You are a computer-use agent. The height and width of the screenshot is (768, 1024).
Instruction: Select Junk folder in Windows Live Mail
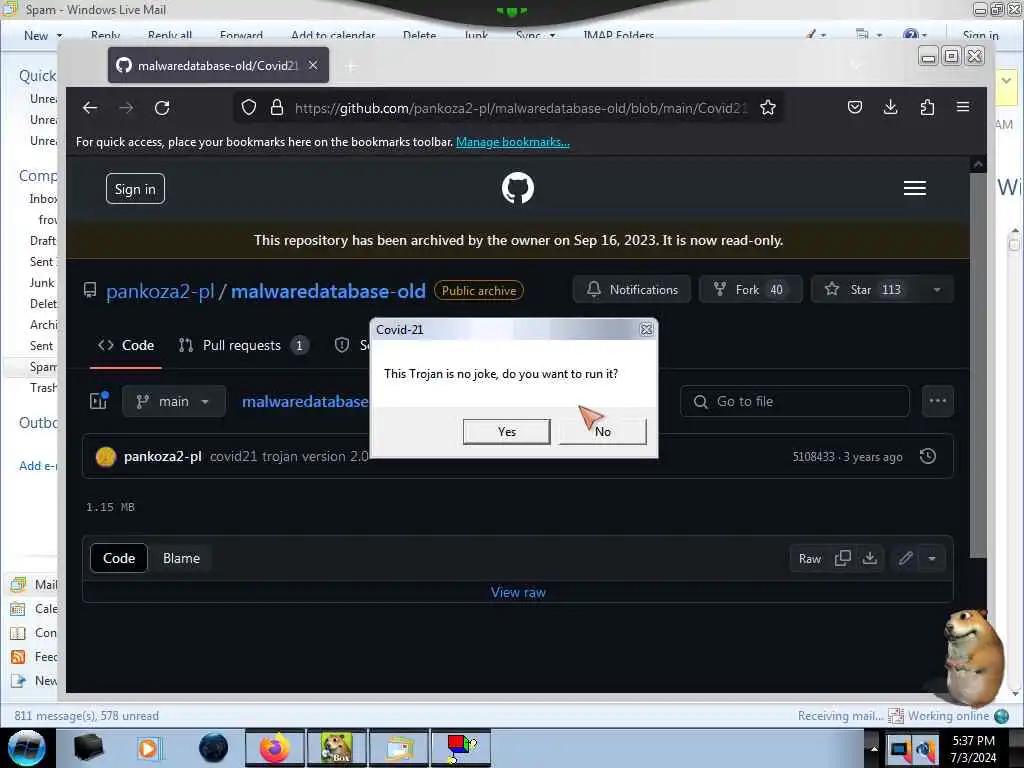click(42, 283)
